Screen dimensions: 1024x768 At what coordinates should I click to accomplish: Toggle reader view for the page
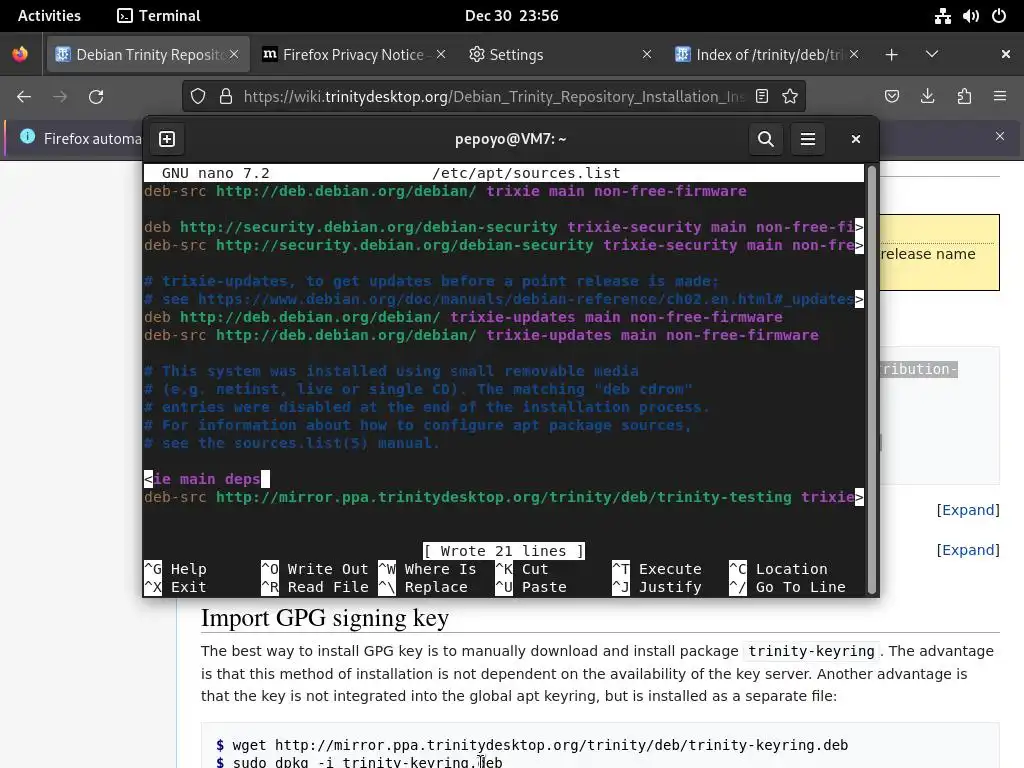pos(761,97)
